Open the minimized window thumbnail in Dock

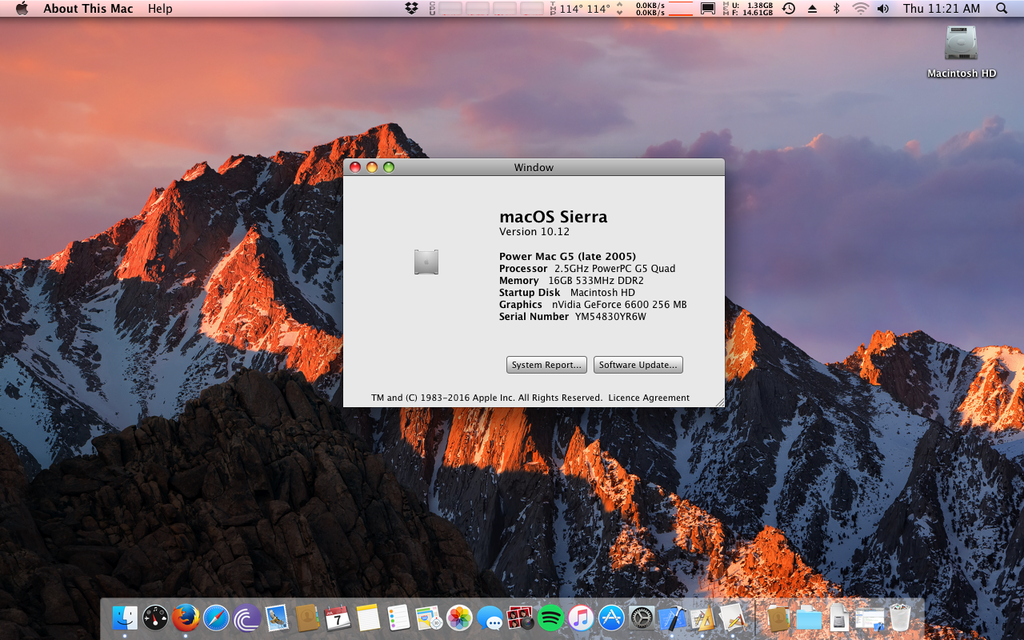pos(869,618)
